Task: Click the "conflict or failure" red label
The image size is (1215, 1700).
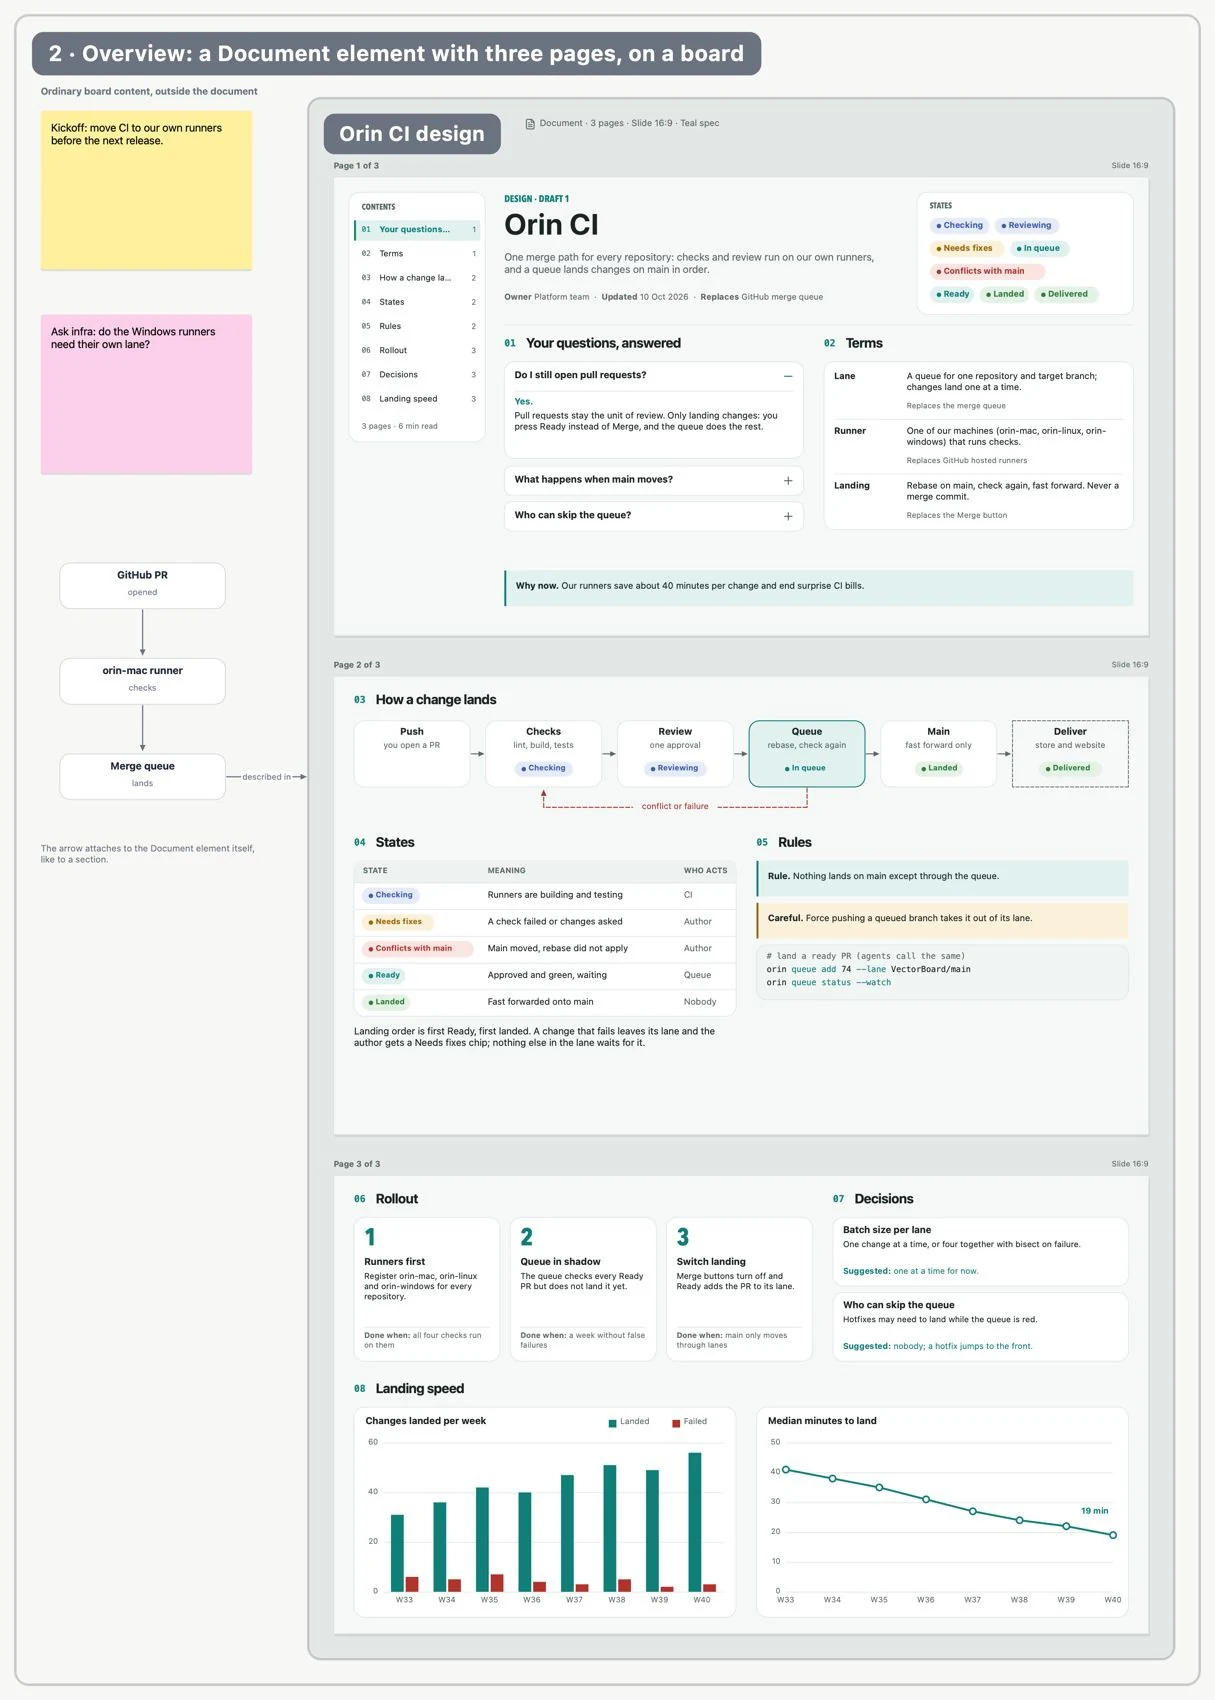Action: [x=675, y=807]
